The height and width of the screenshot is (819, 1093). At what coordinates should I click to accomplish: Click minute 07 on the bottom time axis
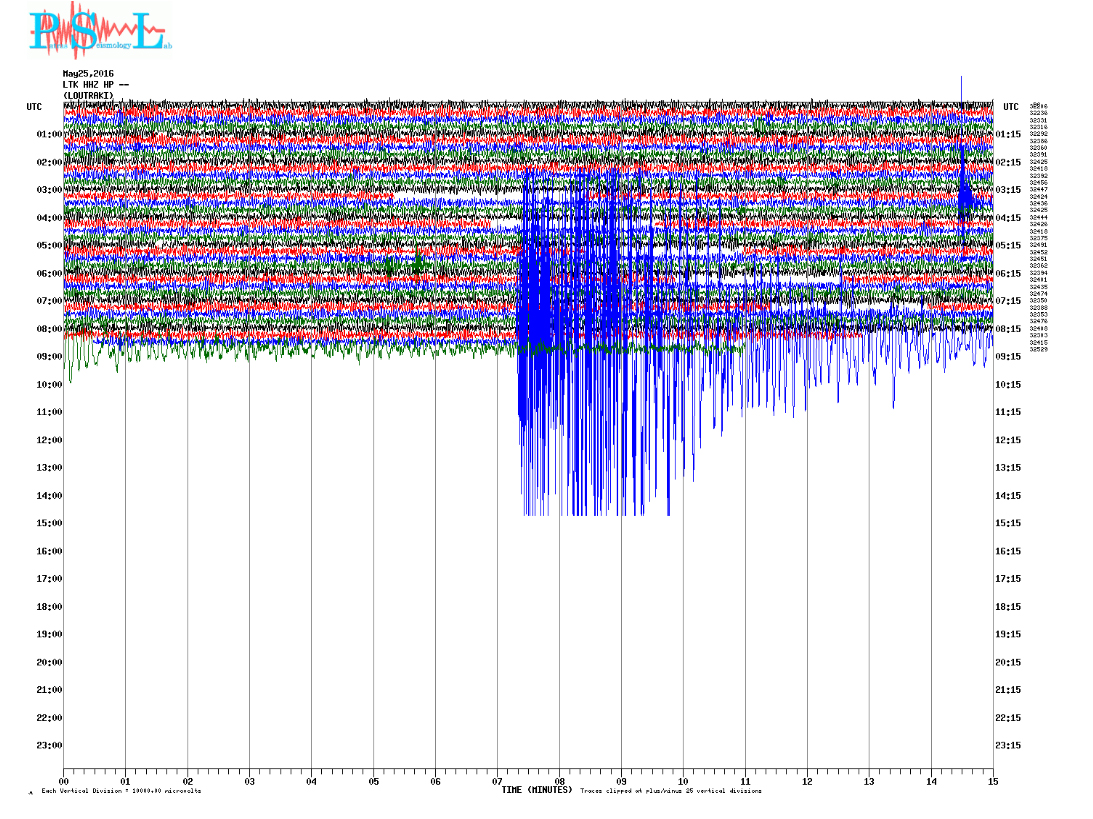click(x=498, y=781)
